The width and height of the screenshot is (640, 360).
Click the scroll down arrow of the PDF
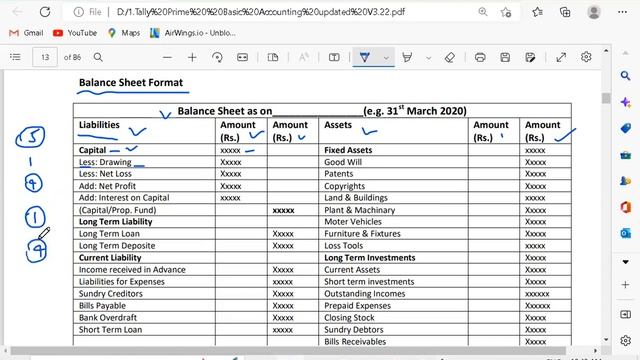(606, 340)
